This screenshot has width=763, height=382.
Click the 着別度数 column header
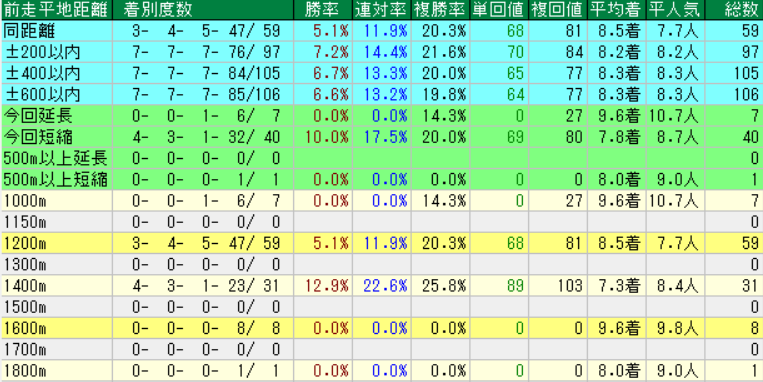click(x=158, y=9)
